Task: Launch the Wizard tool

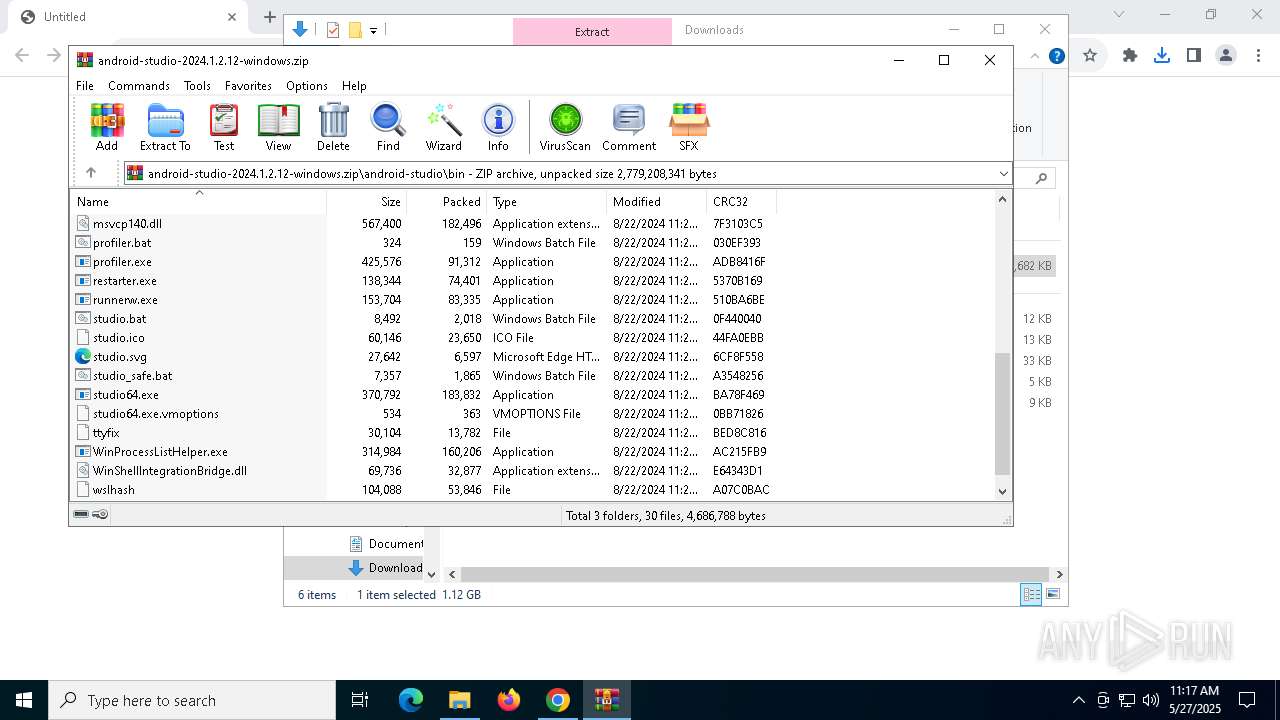Action: (443, 127)
